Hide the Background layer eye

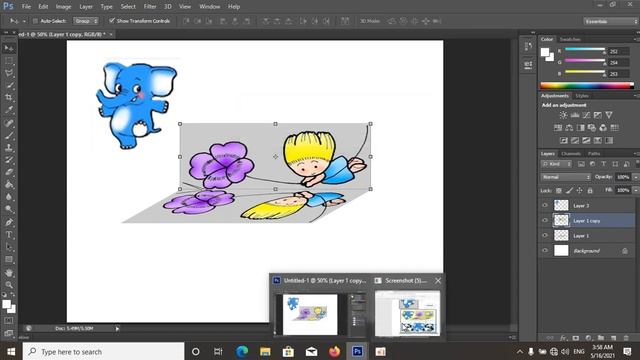pyautogui.click(x=545, y=251)
